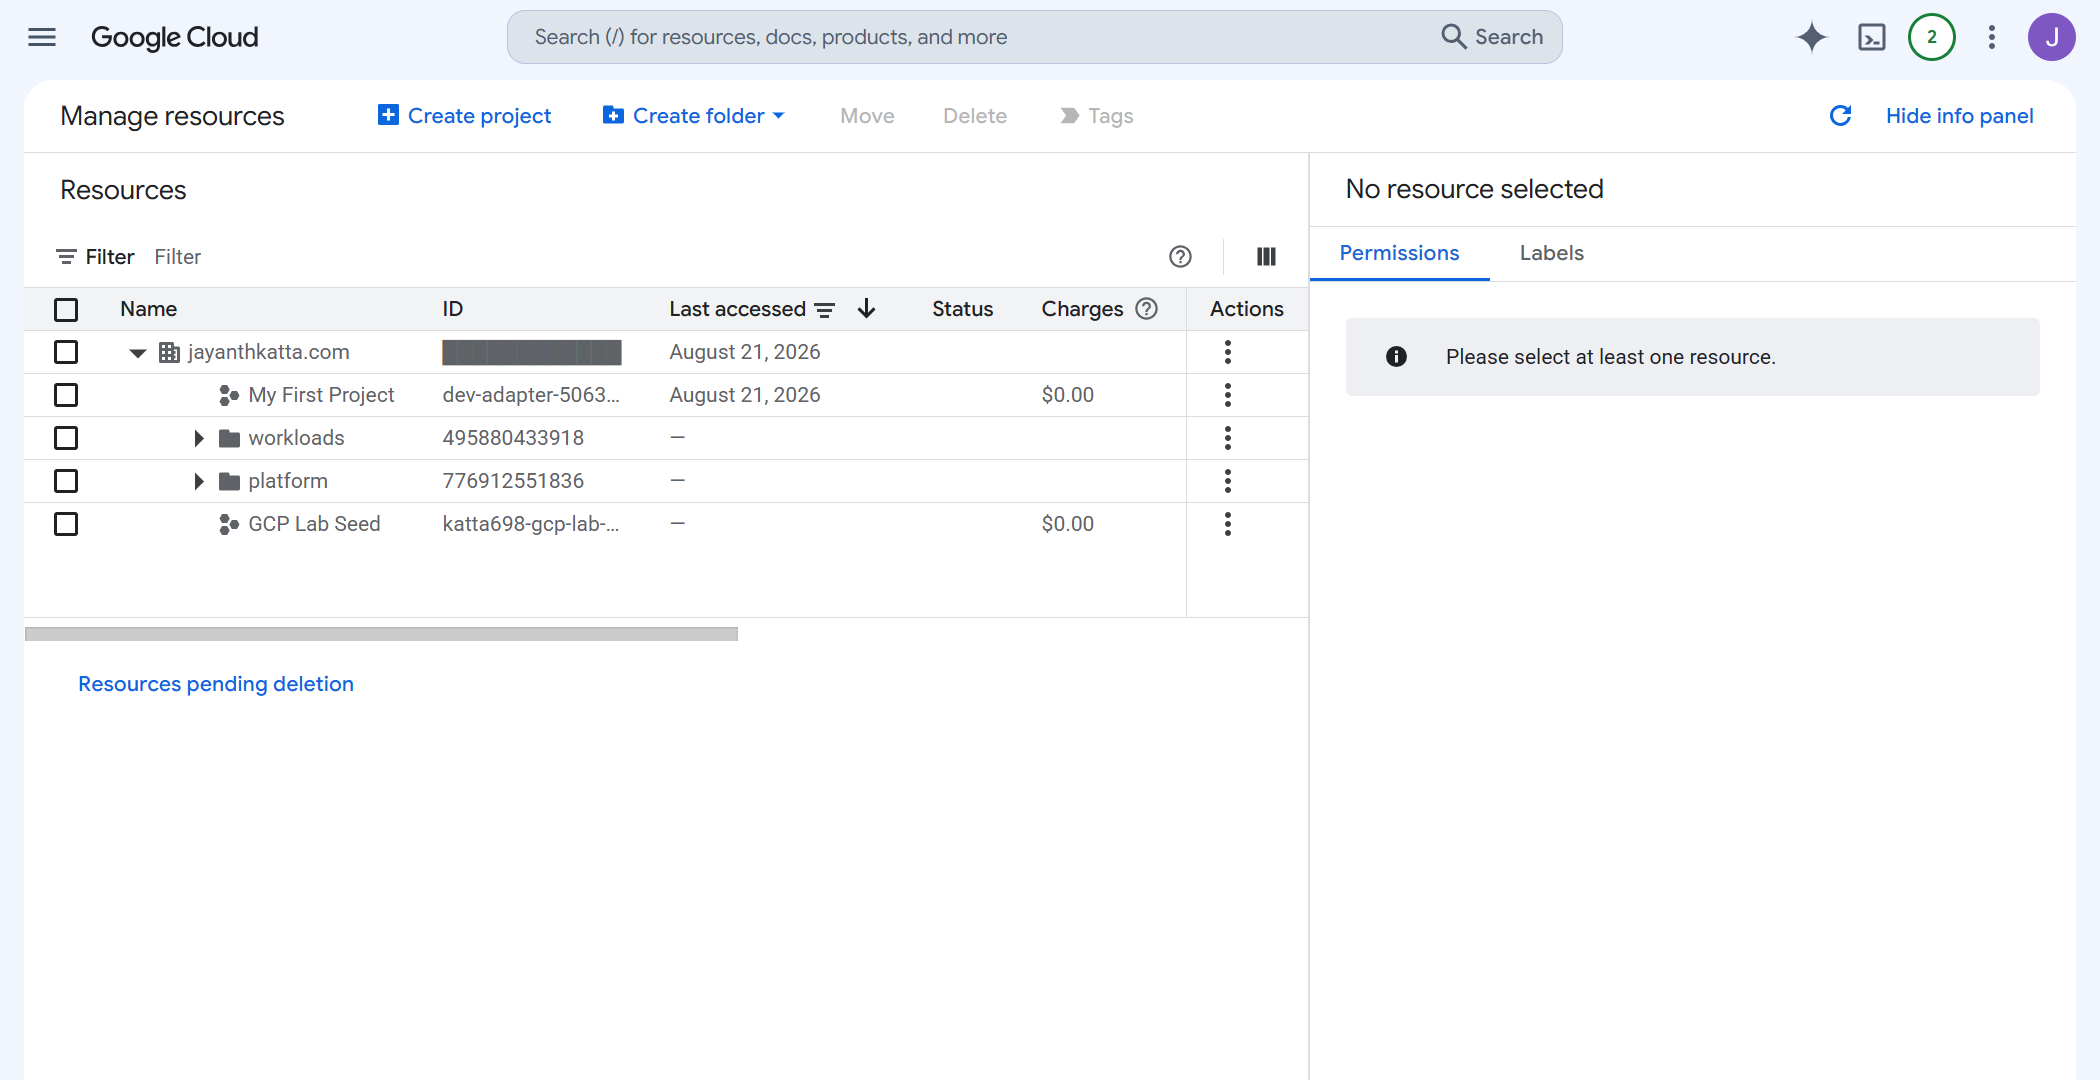The width and height of the screenshot is (2100, 1080).
Task: Click the Filter list icon
Action: click(66, 257)
